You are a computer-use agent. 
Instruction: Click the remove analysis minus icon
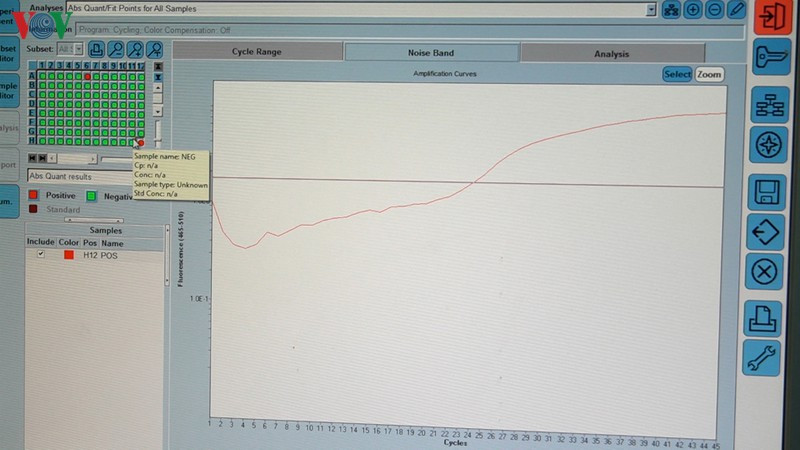pos(714,10)
